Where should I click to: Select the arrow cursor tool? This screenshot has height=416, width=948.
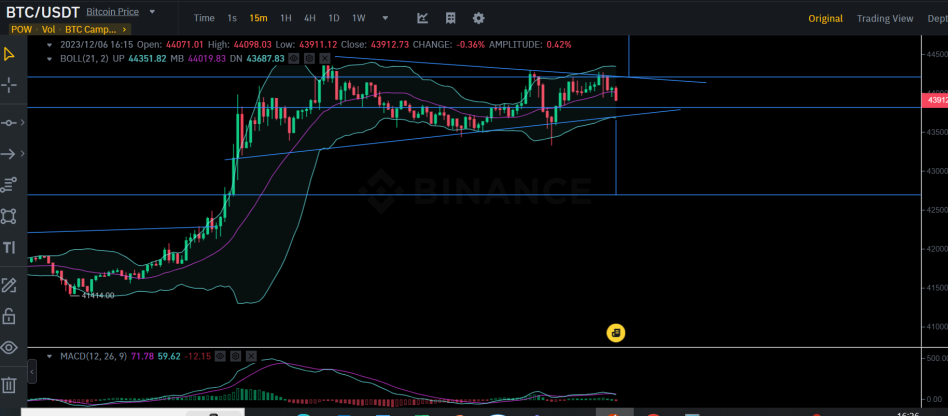pyautogui.click(x=9, y=54)
